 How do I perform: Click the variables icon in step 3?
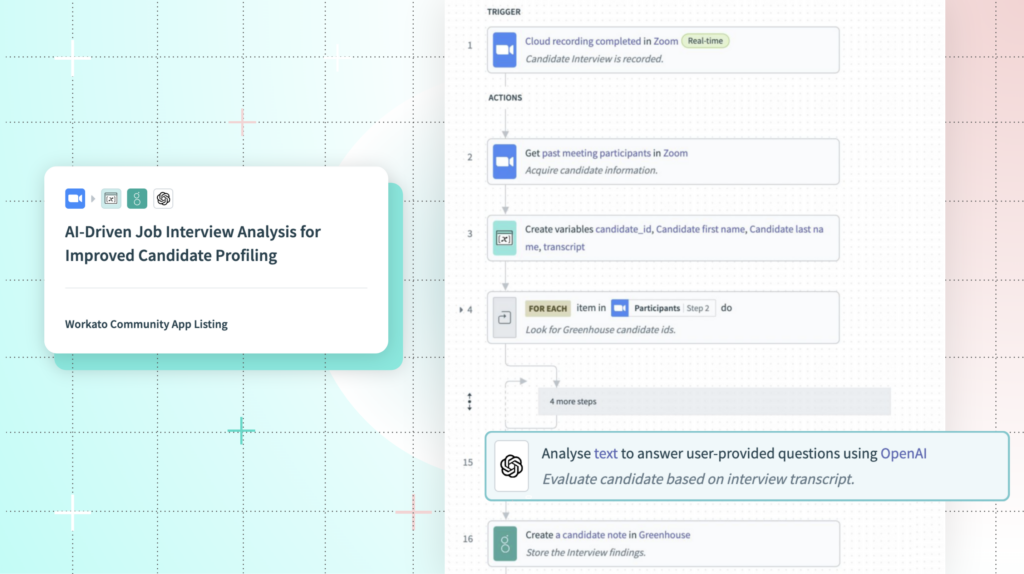(x=504, y=238)
